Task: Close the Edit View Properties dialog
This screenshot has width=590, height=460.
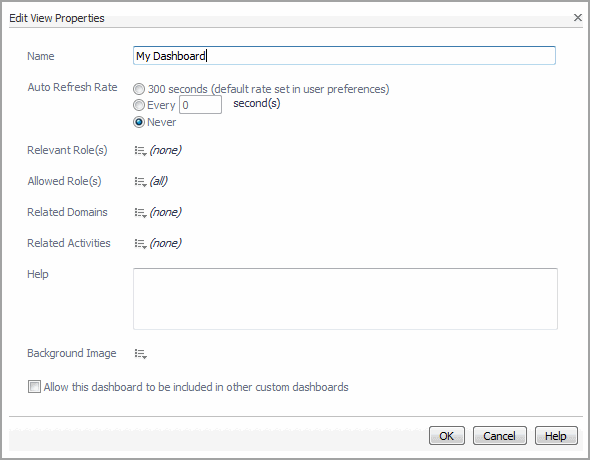Action: (x=578, y=17)
